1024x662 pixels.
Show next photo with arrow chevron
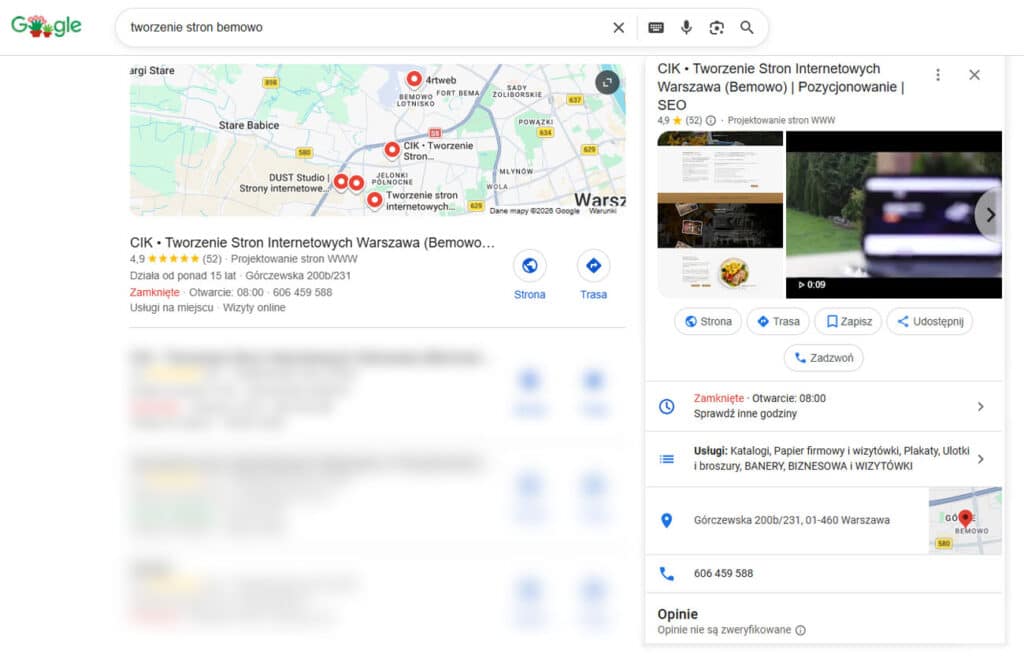pos(989,214)
